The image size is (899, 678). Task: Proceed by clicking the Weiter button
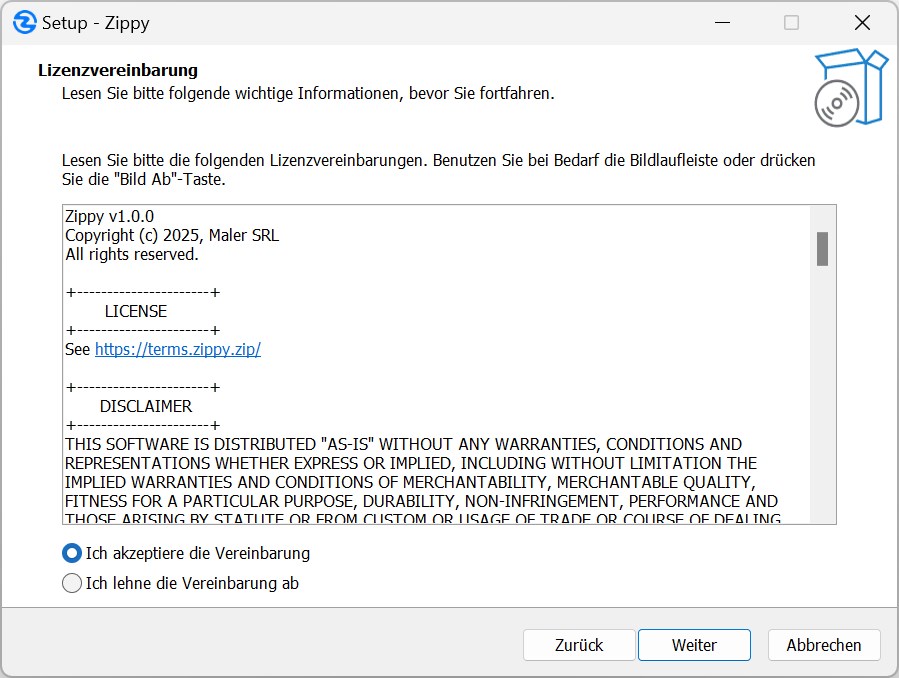pyautogui.click(x=694, y=645)
